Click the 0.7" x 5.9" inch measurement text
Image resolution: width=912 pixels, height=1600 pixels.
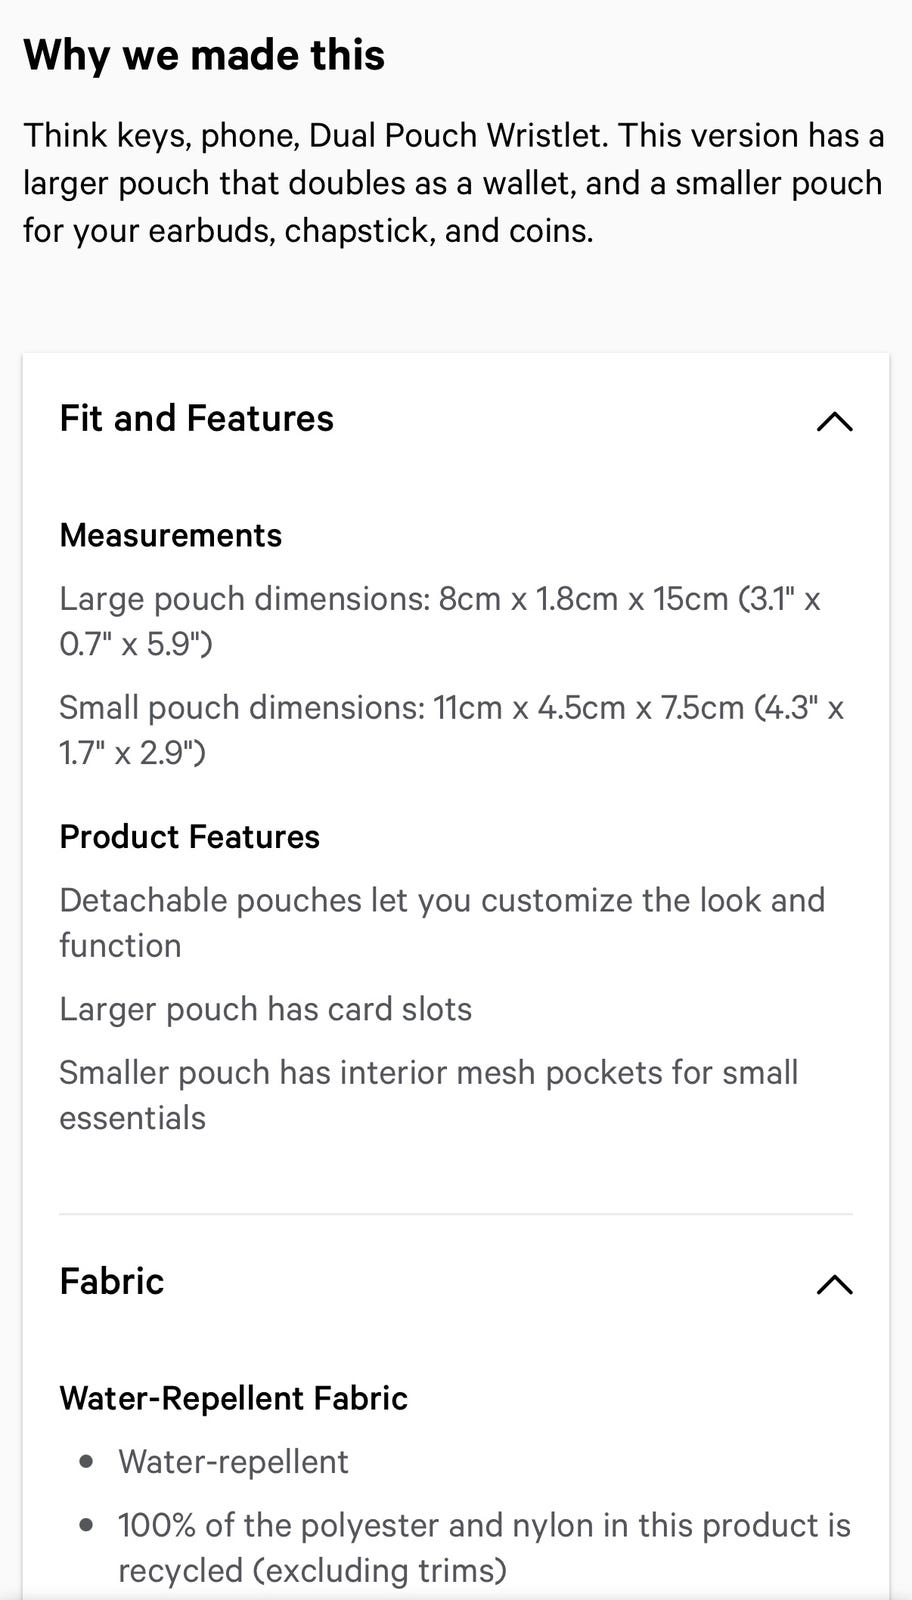tap(136, 643)
